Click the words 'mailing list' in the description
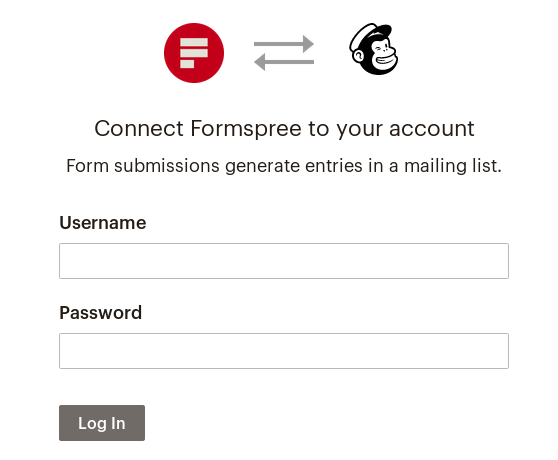 (x=453, y=166)
